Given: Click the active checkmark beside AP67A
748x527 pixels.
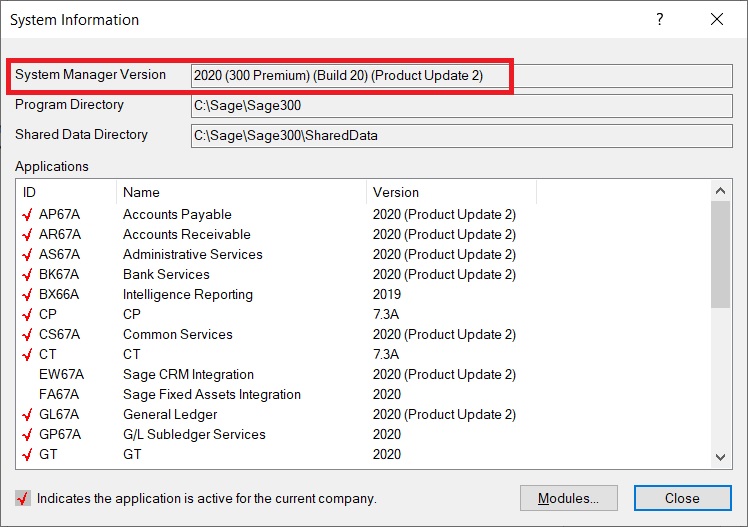Looking at the screenshot, I should (x=27, y=215).
